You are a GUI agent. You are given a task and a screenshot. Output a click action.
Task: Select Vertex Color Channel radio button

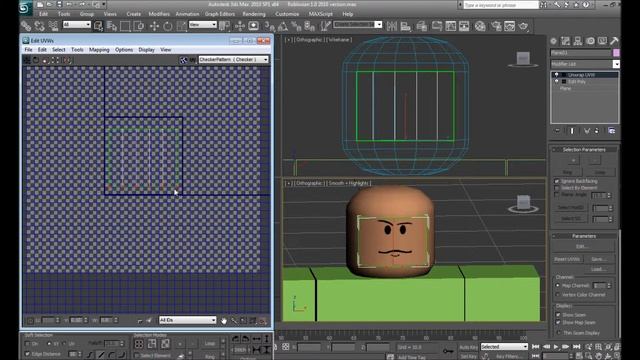point(558,294)
